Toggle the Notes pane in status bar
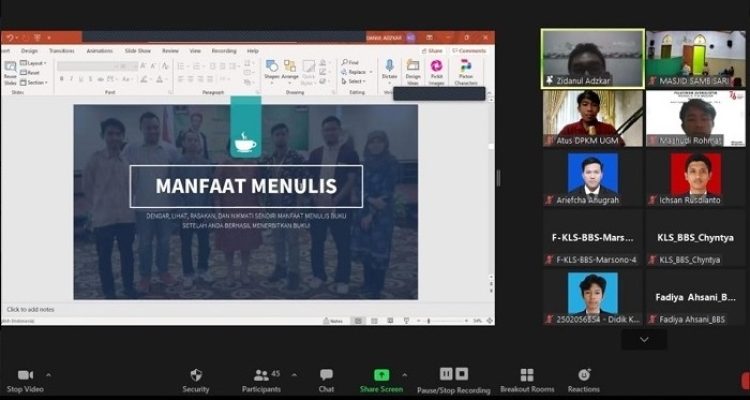750x400 pixels. (x=333, y=321)
